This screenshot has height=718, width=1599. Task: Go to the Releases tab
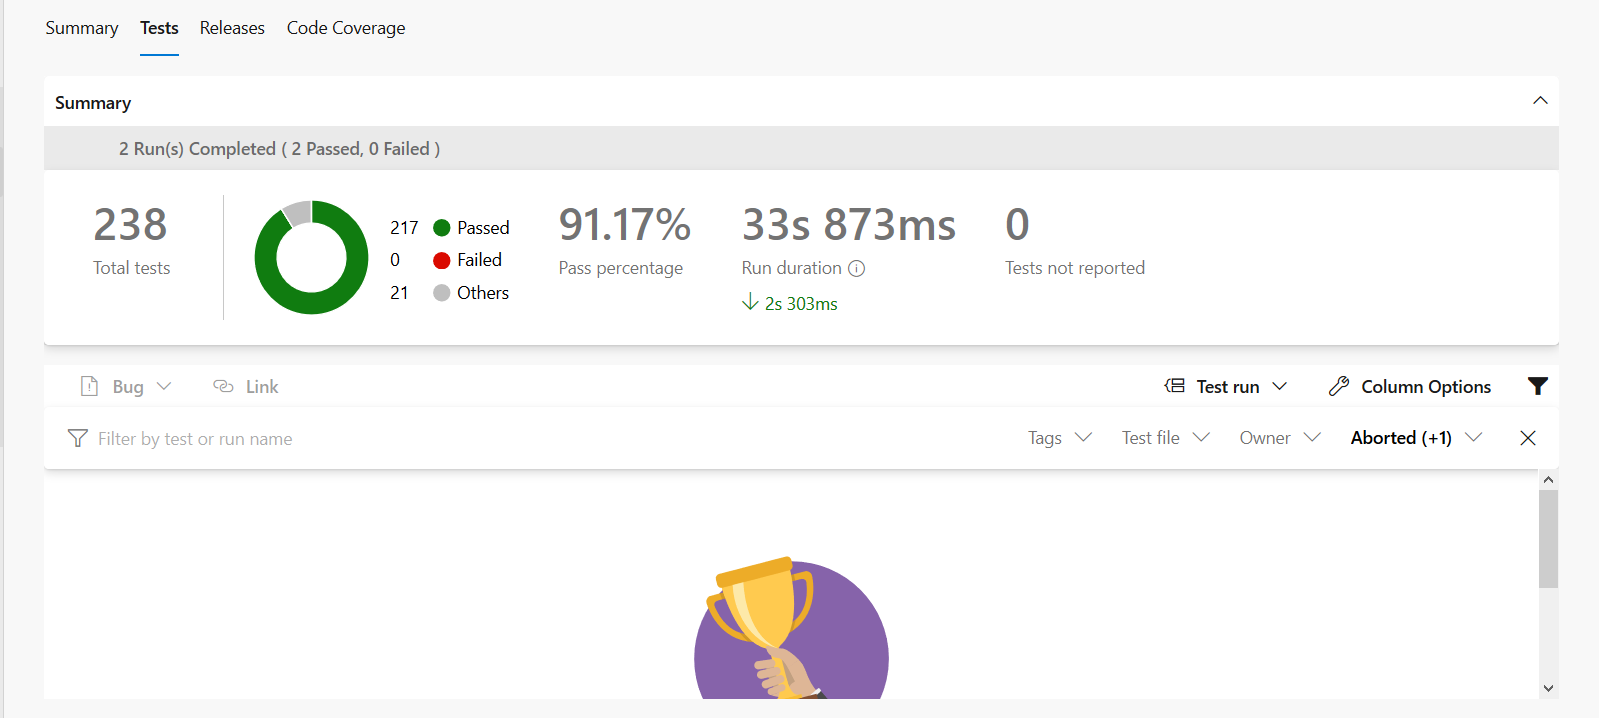(x=232, y=28)
